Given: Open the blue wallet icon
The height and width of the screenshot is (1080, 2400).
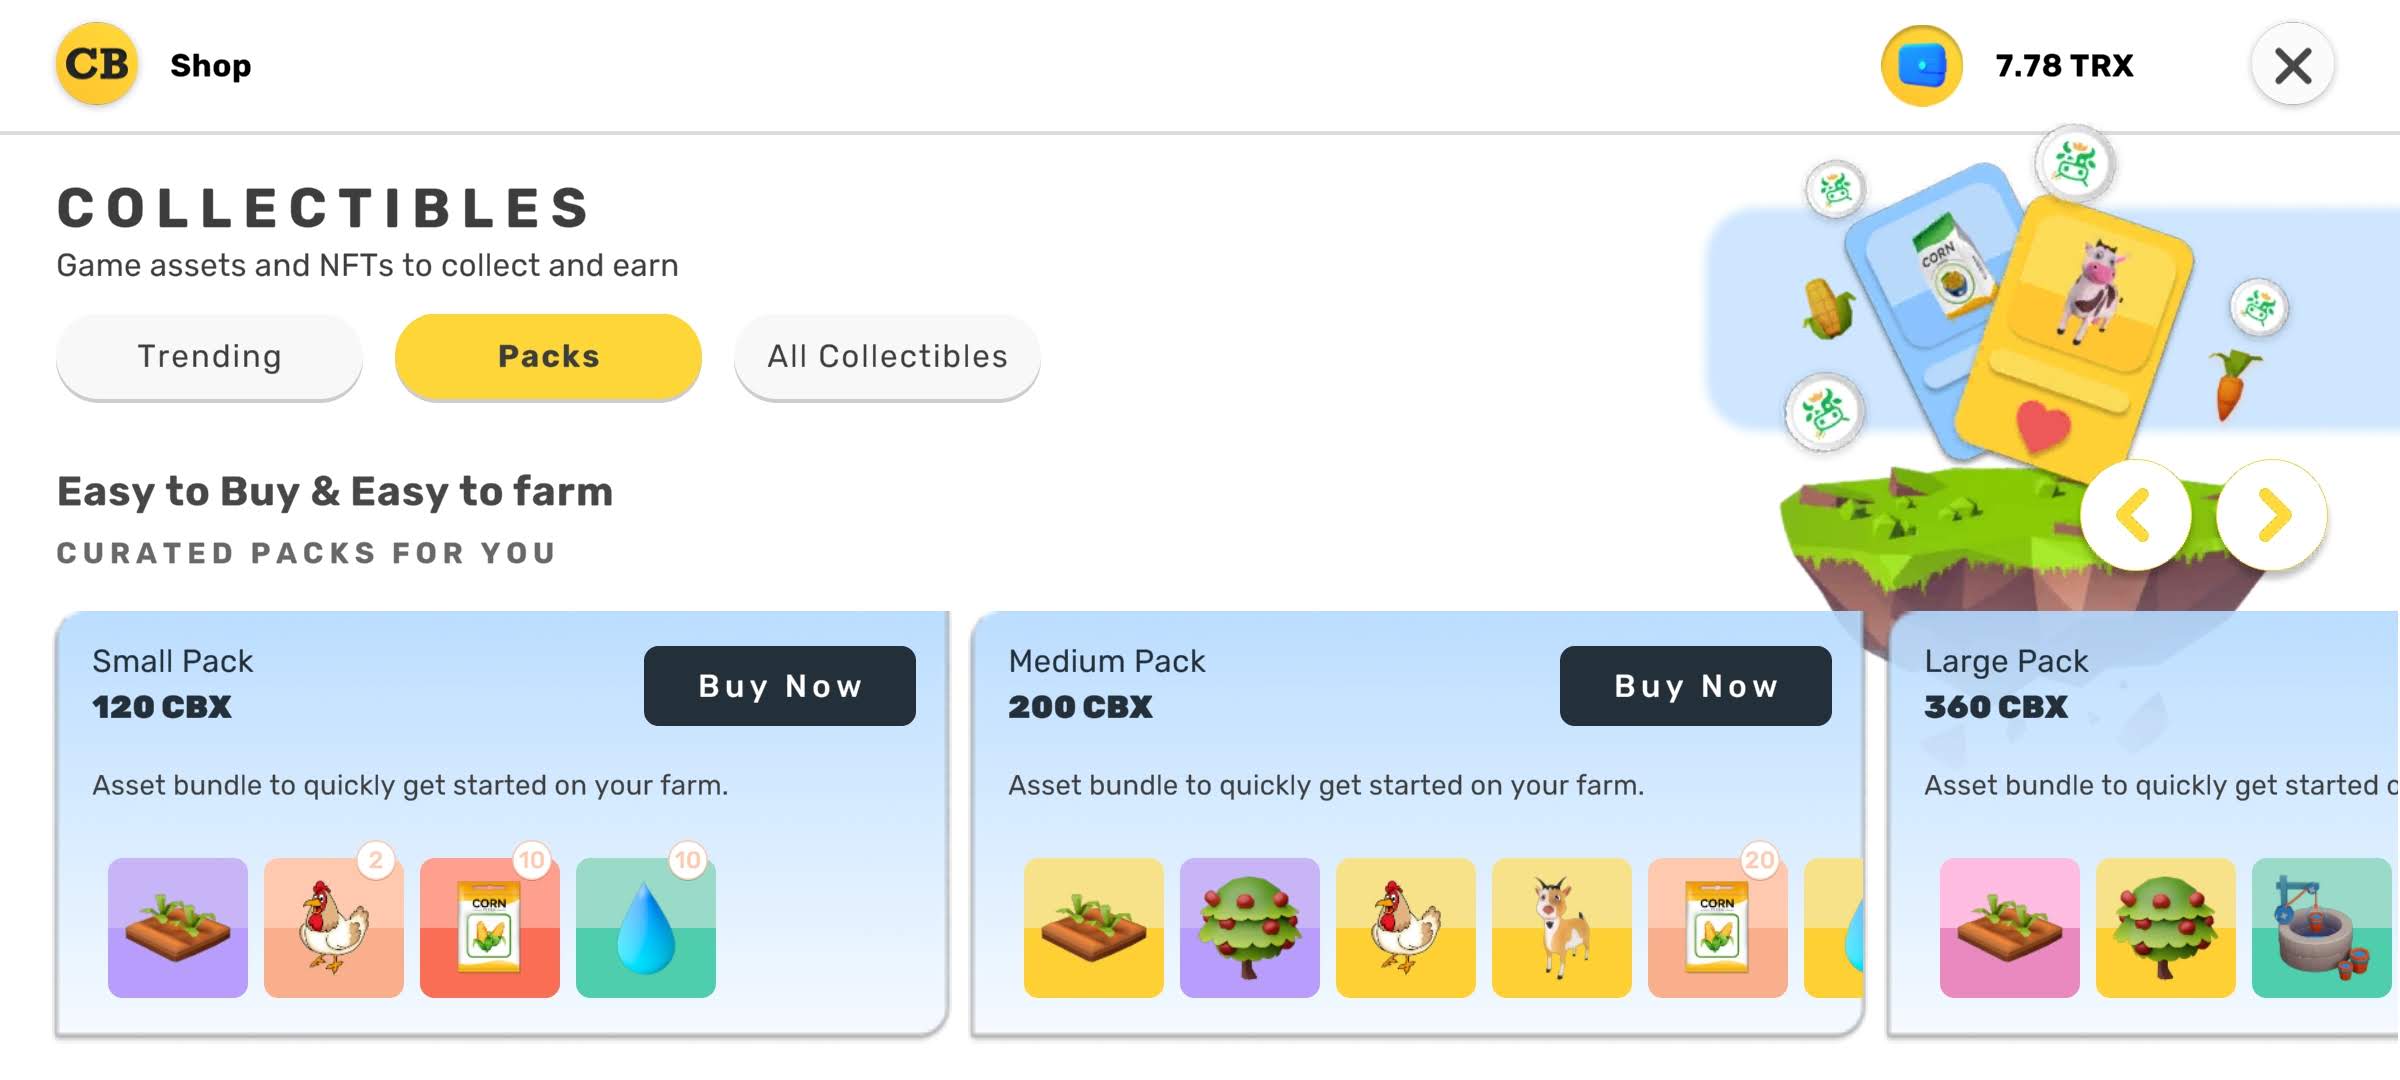Looking at the screenshot, I should (x=1921, y=66).
